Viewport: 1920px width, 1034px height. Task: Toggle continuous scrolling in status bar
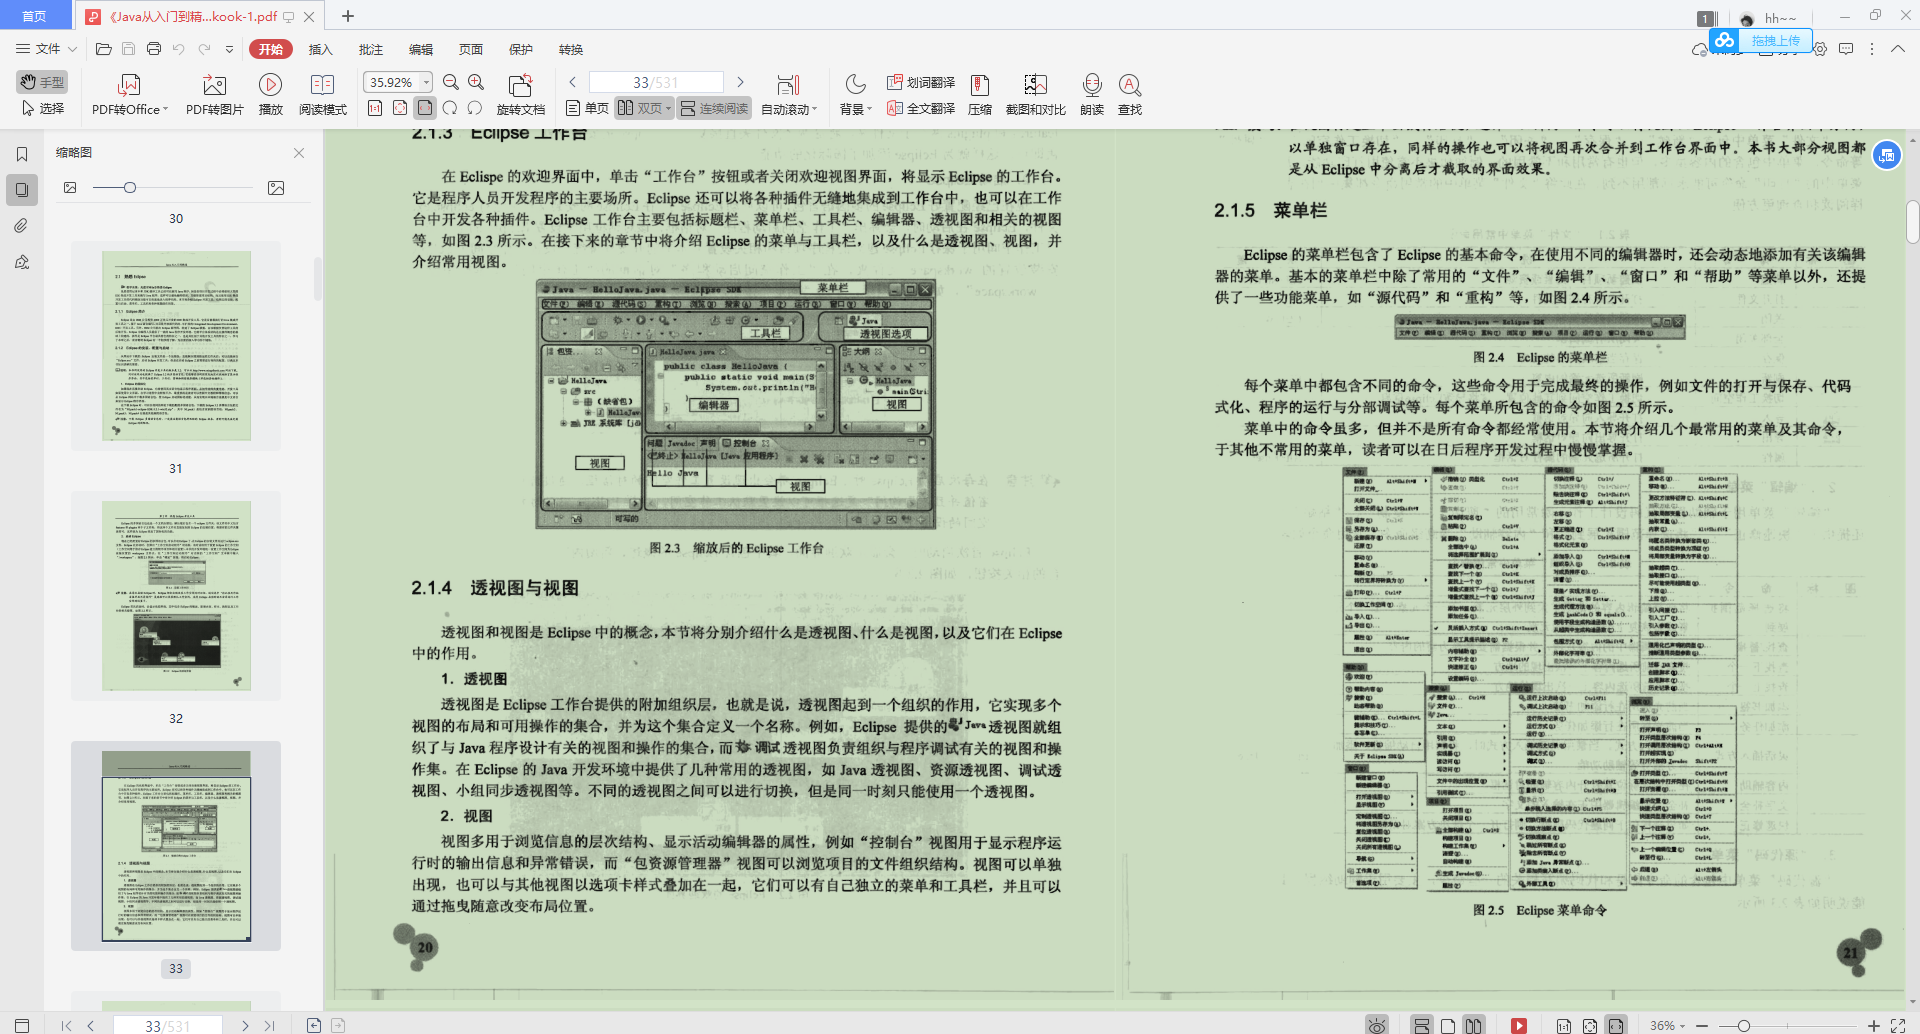1422,1025
